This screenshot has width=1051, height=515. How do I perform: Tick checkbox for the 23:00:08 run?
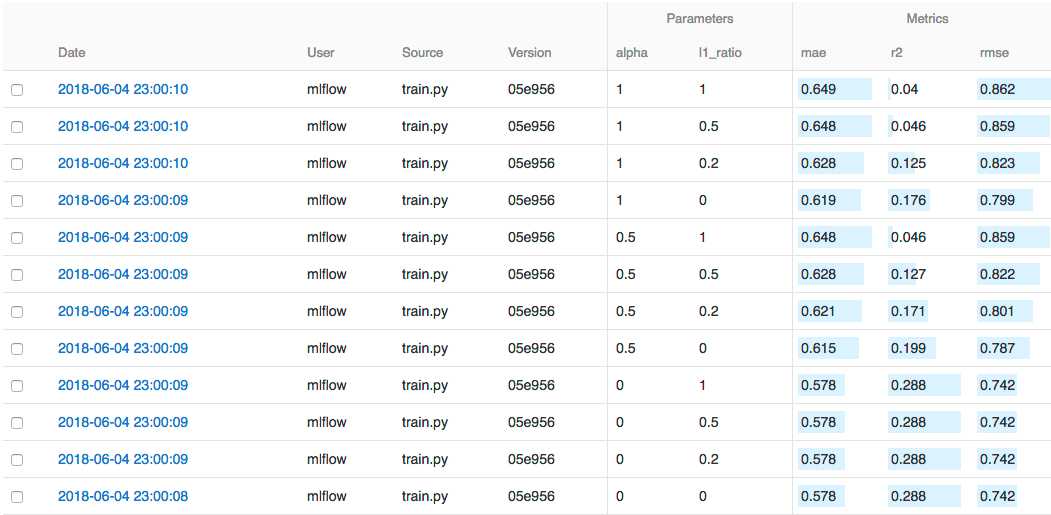17,497
